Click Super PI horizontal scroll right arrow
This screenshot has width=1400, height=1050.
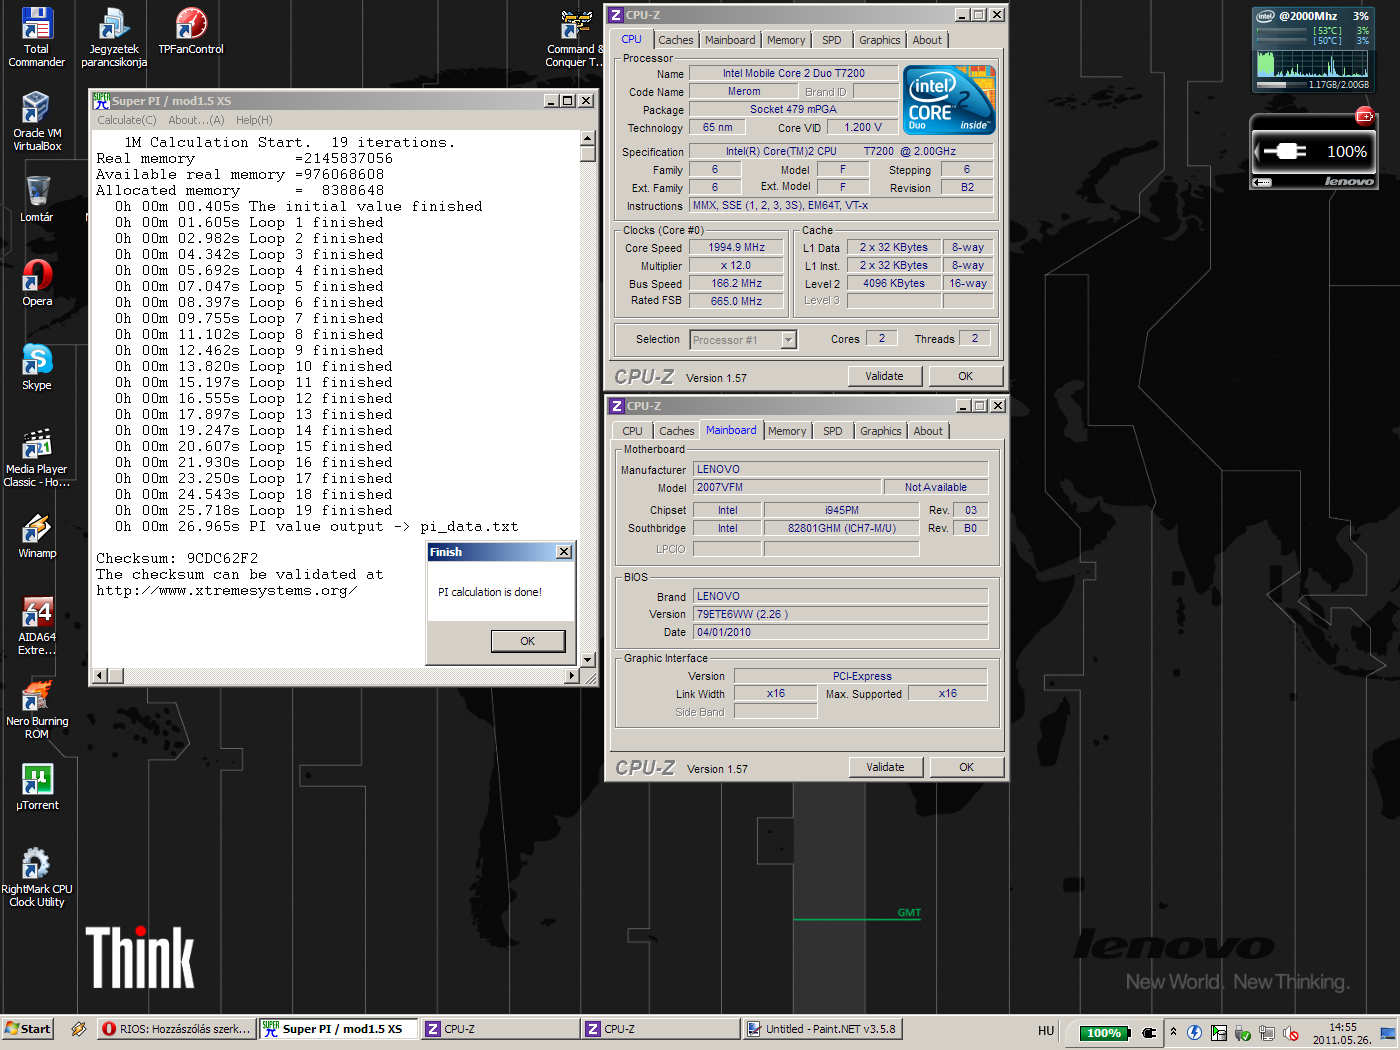572,676
